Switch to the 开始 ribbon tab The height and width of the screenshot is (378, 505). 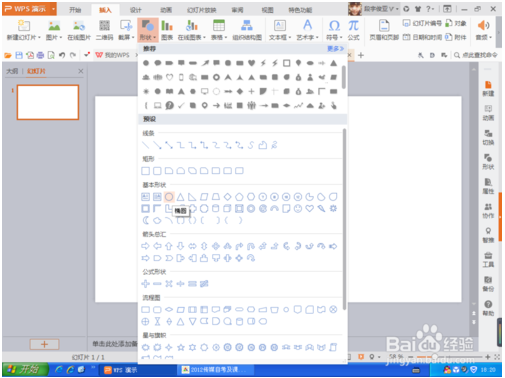click(x=75, y=10)
